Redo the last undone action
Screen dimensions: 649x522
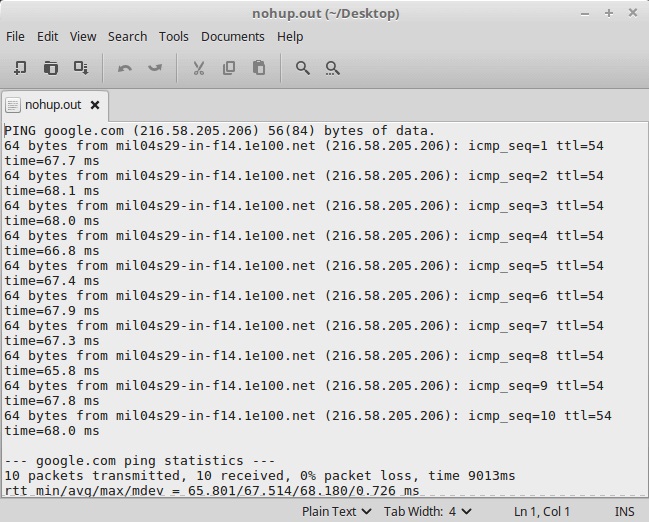click(x=155, y=68)
